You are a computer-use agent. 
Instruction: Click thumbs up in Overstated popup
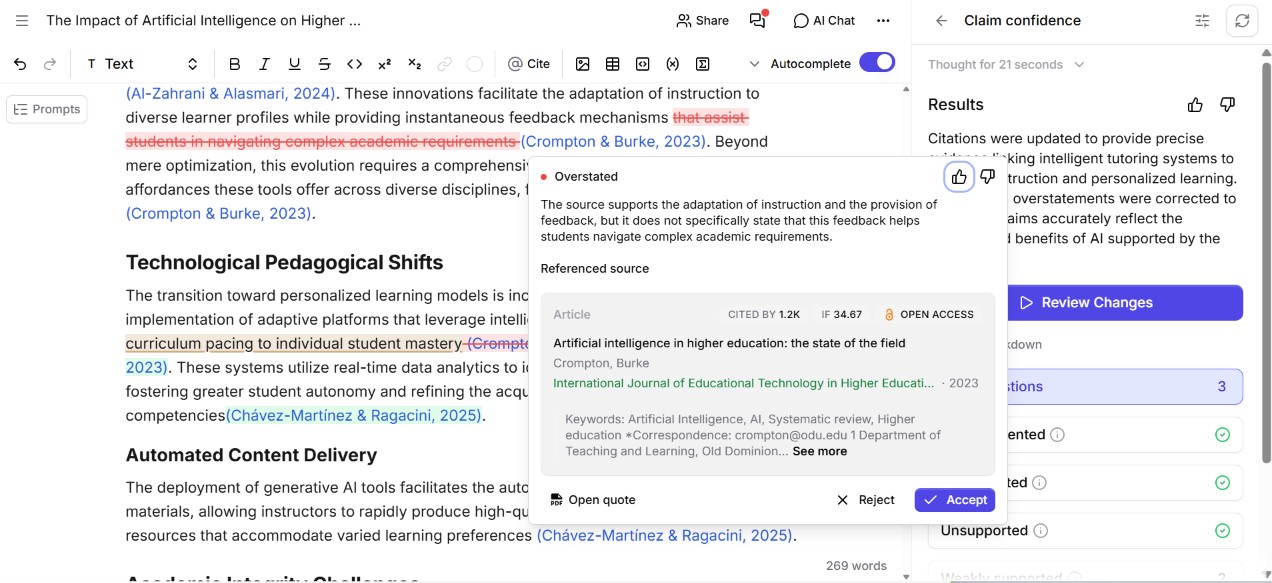pyautogui.click(x=959, y=177)
